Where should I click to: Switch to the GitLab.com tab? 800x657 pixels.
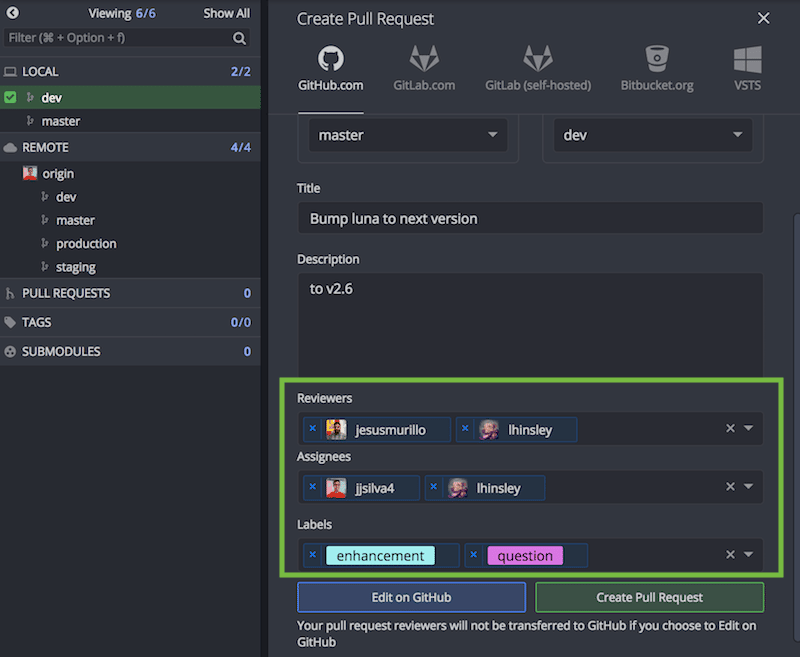point(424,68)
